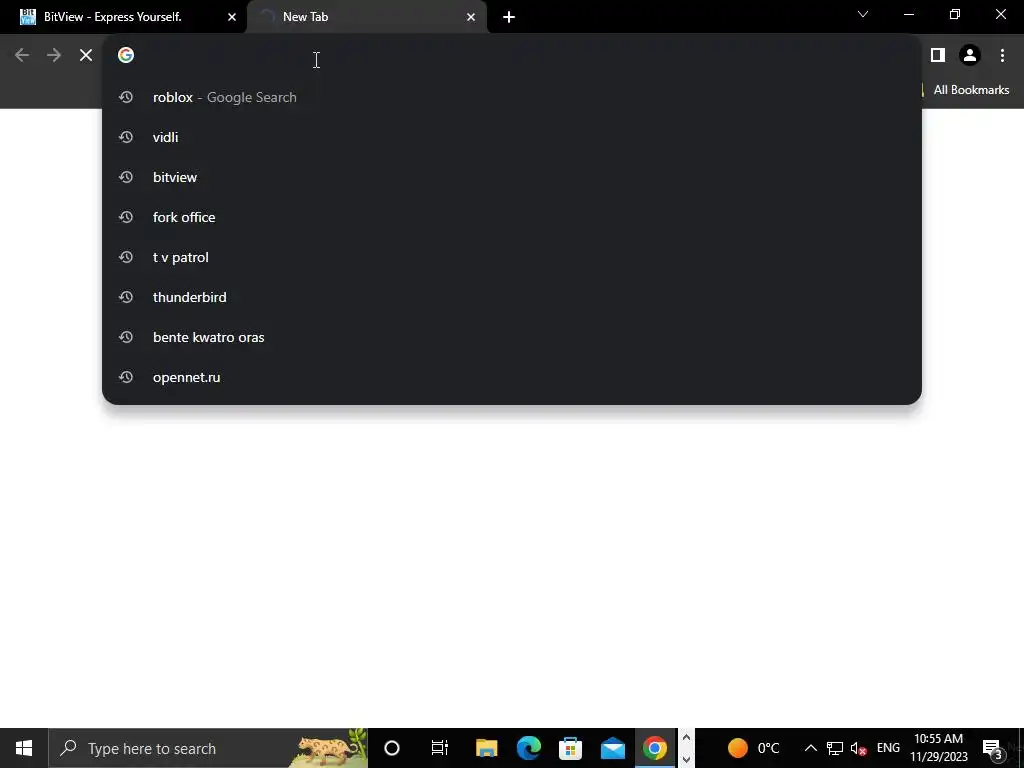The image size is (1024, 768).
Task: Open Cortana circle icon on taskbar
Action: click(x=392, y=748)
